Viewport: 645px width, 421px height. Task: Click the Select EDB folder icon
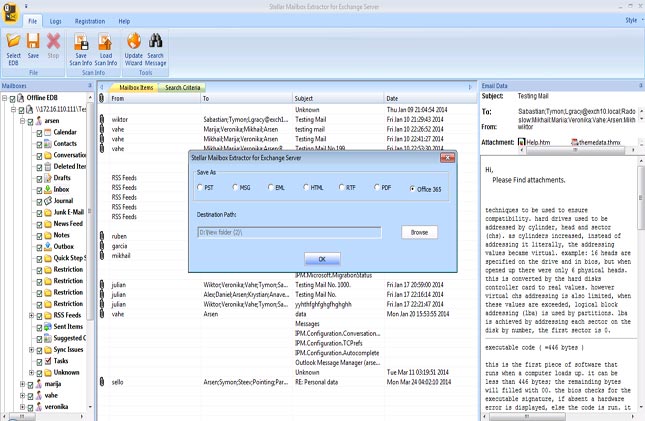point(13,41)
